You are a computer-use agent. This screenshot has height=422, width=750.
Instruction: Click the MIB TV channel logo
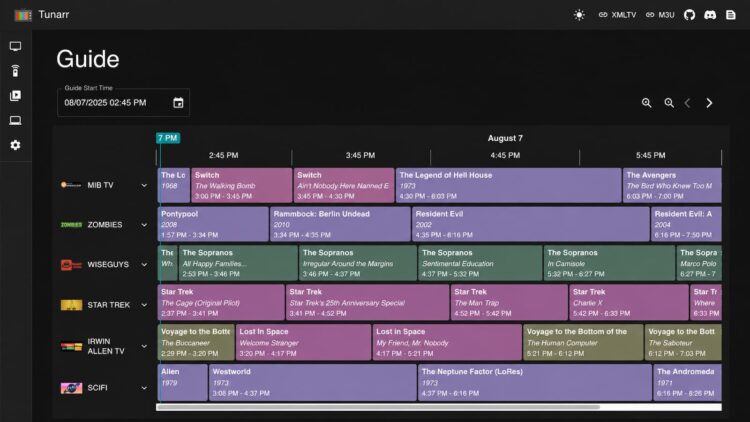point(71,185)
